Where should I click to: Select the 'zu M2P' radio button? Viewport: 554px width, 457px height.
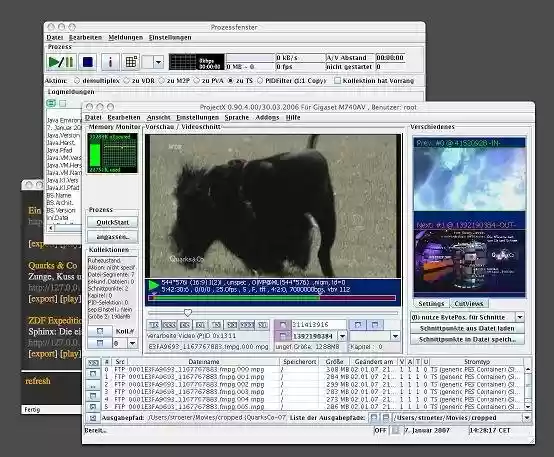[x=161, y=81]
